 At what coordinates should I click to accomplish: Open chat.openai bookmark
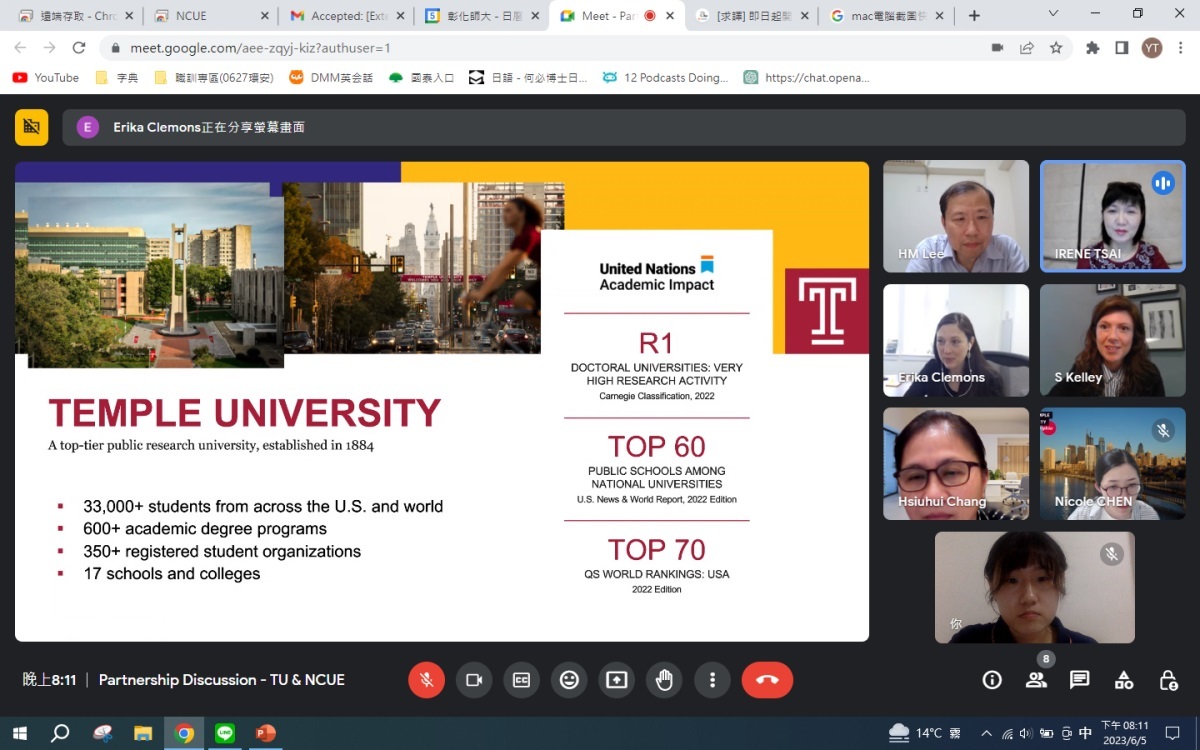pyautogui.click(x=807, y=77)
